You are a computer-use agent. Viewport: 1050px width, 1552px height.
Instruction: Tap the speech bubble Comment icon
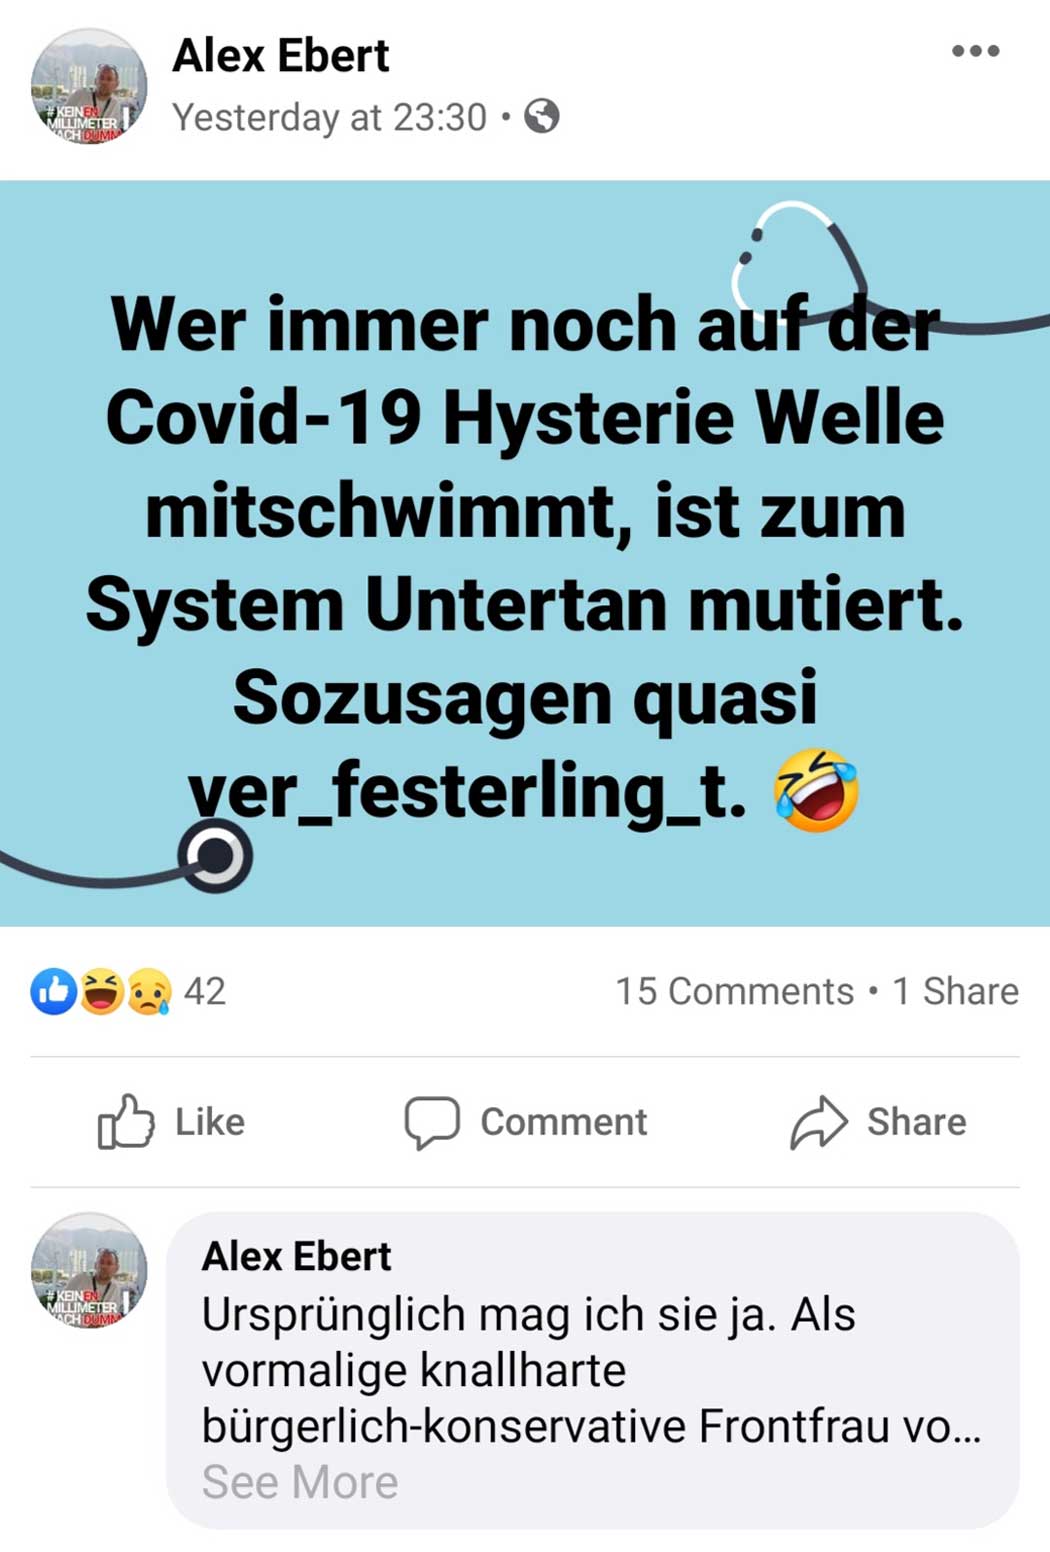tap(432, 1122)
